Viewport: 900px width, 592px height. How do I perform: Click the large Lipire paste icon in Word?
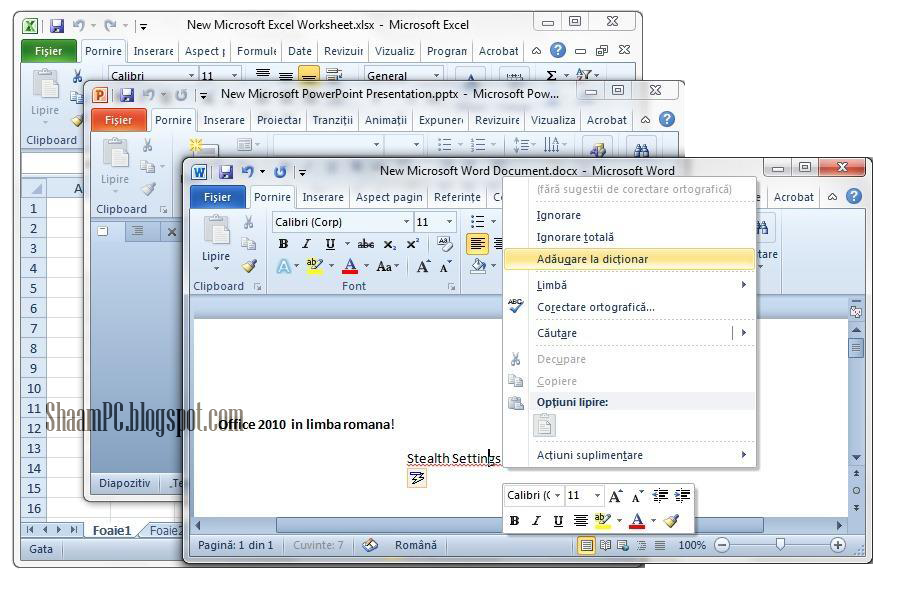click(x=217, y=231)
